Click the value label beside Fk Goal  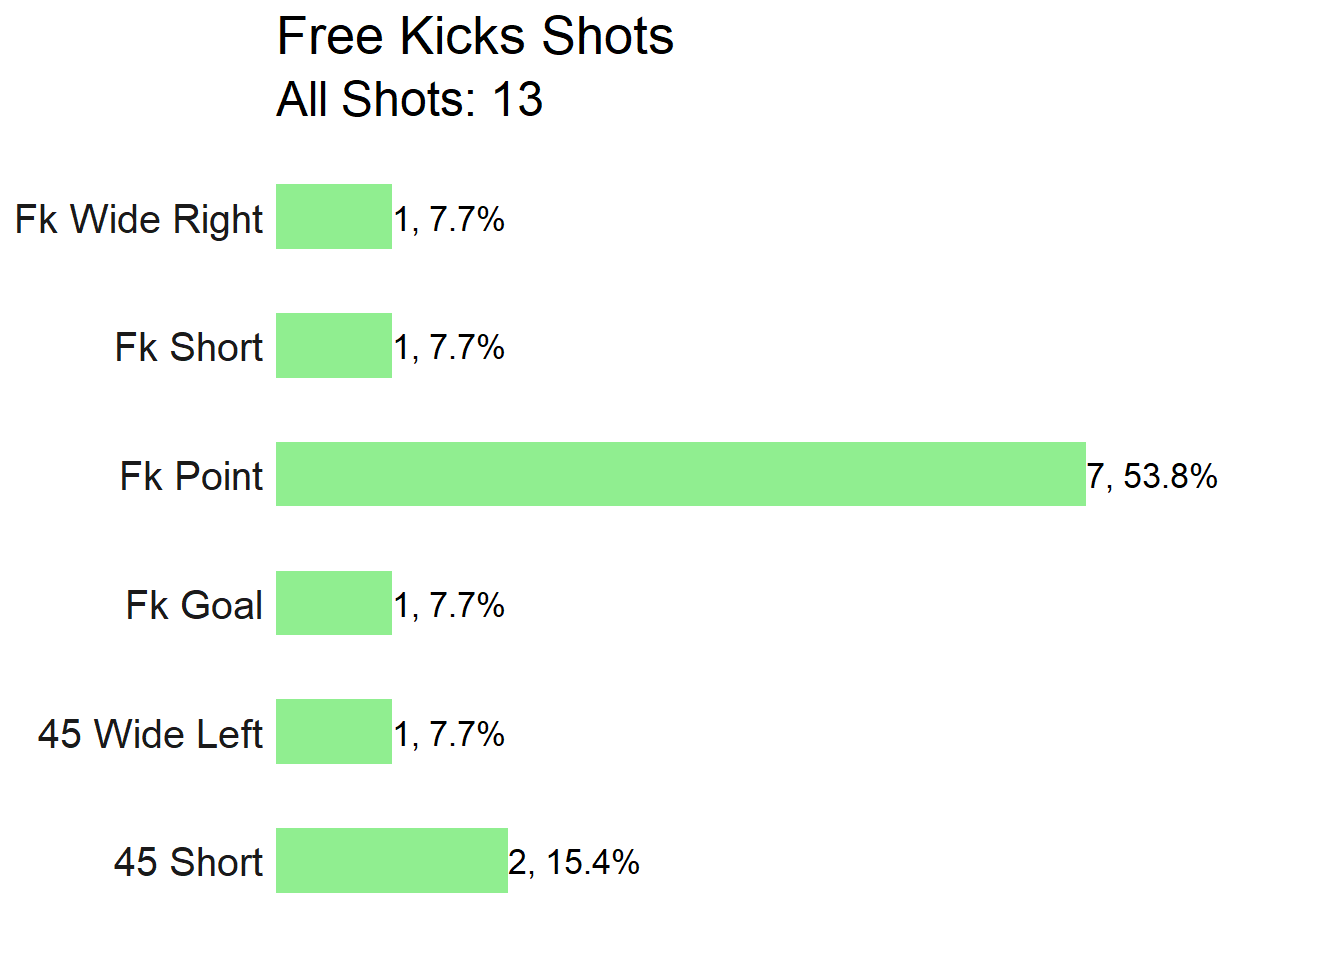[x=449, y=606]
